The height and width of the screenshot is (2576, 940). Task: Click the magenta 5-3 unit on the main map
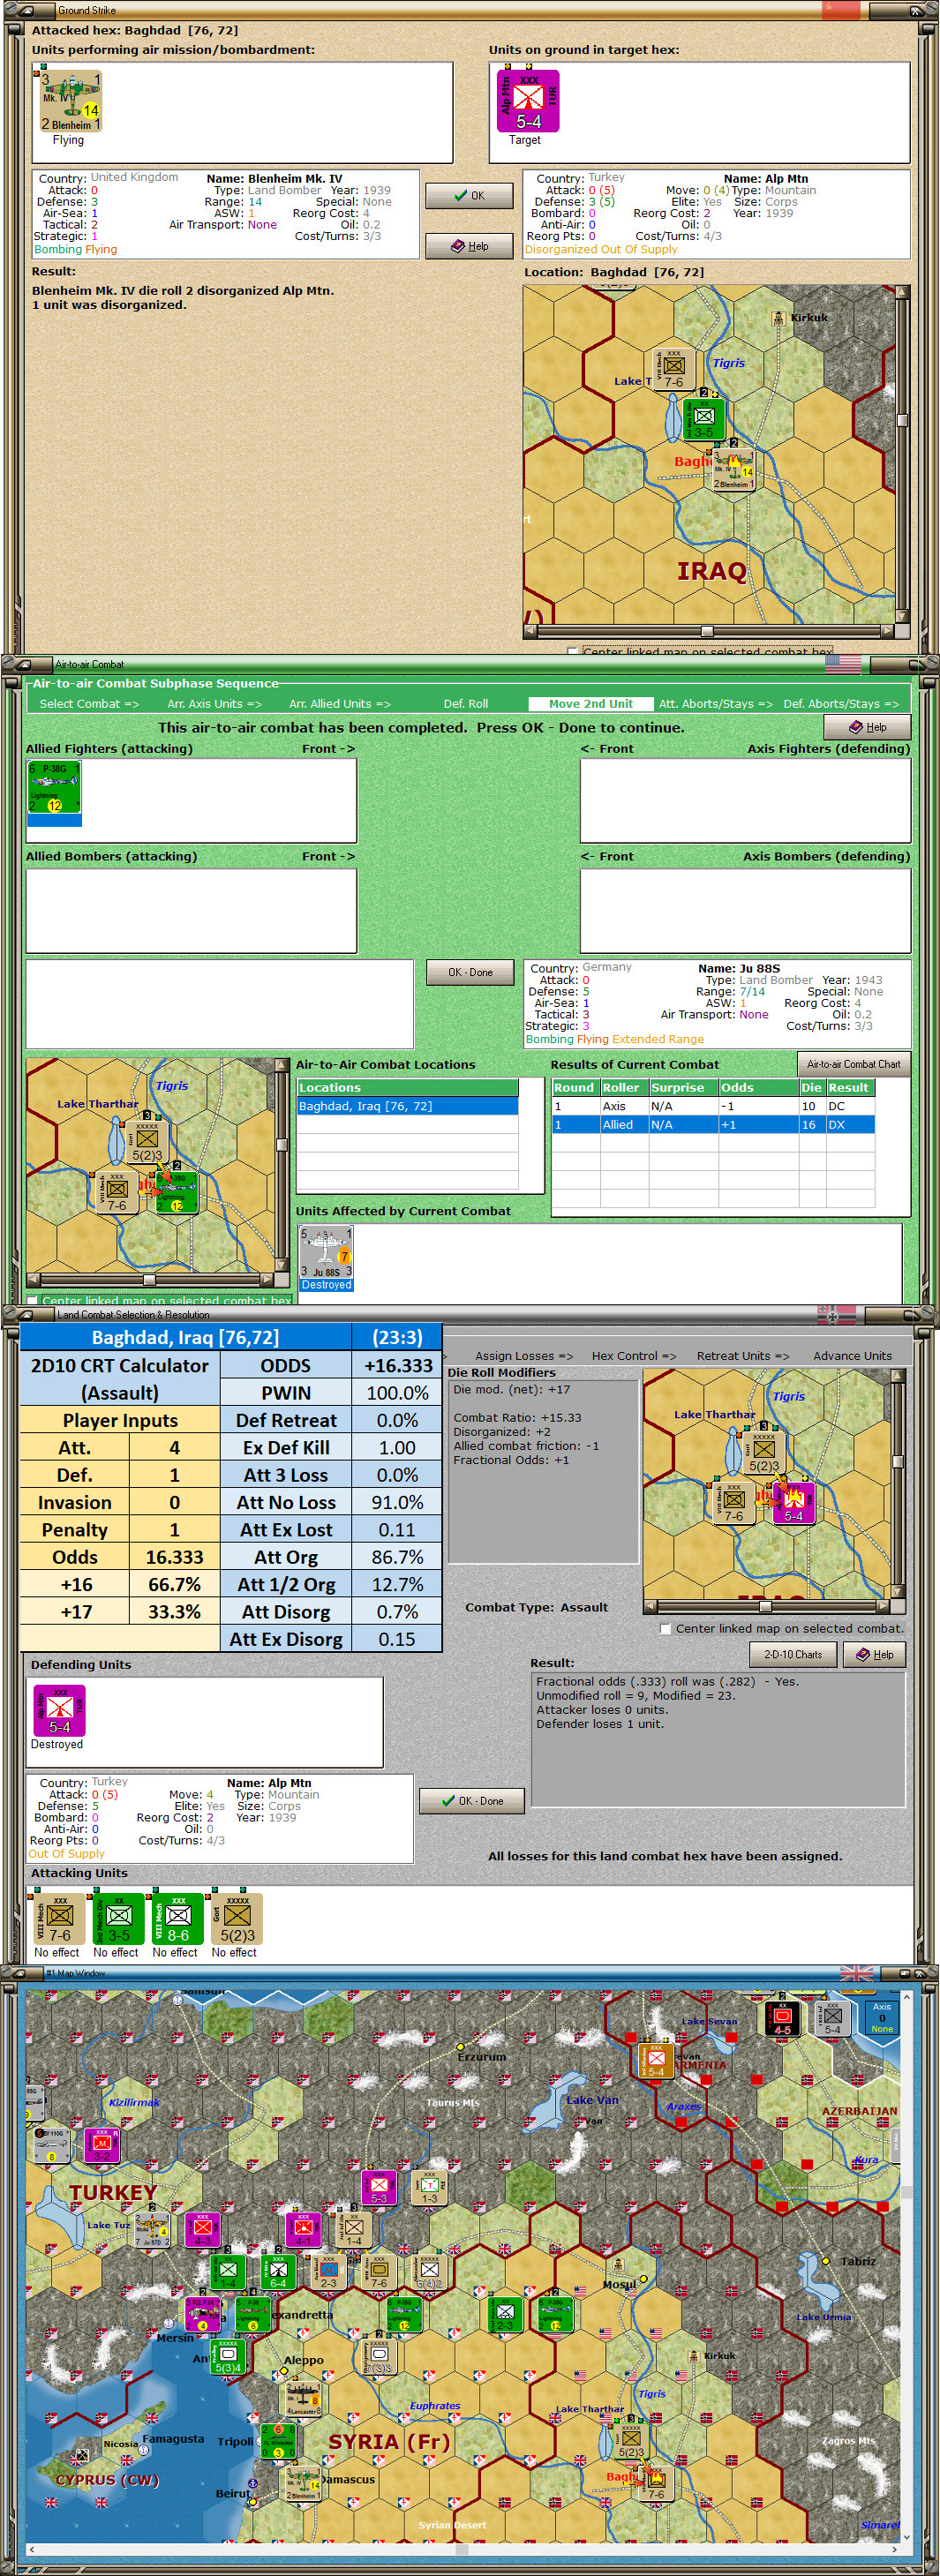point(379,2187)
